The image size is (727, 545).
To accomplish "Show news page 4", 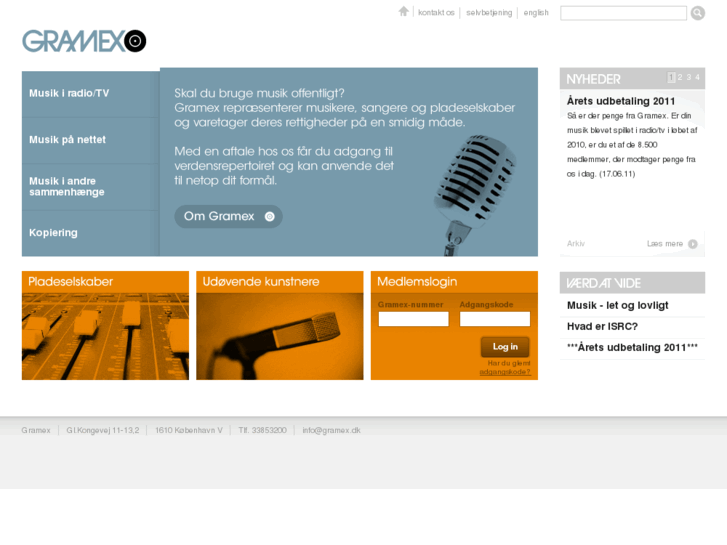I will 697,77.
